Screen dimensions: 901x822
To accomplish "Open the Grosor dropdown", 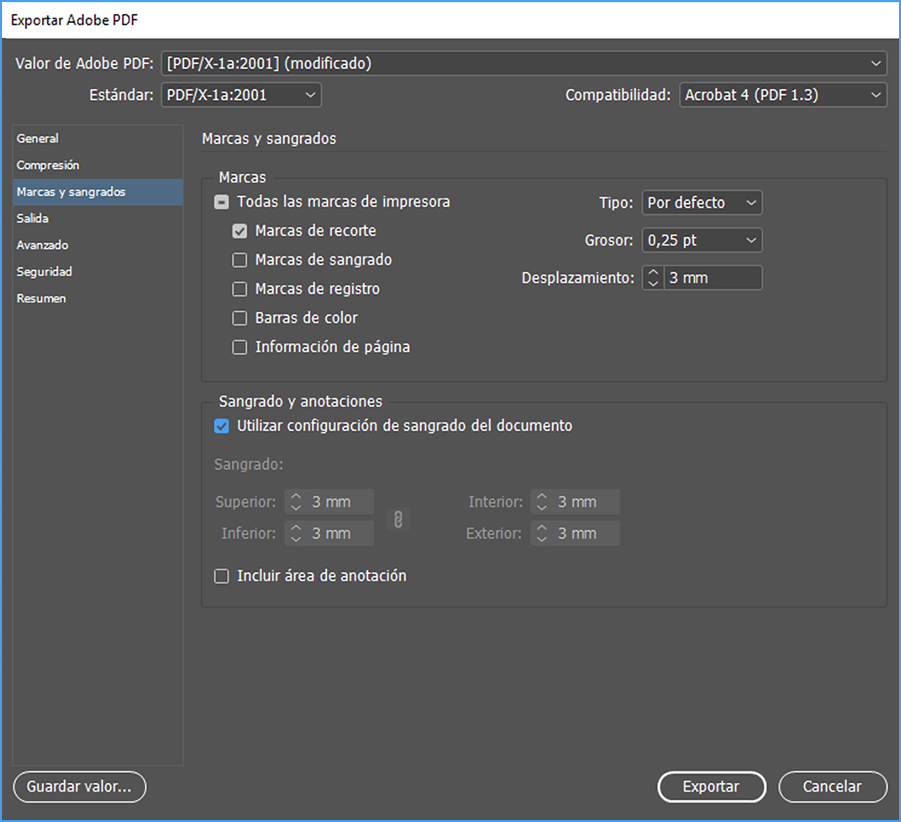I will [702, 240].
